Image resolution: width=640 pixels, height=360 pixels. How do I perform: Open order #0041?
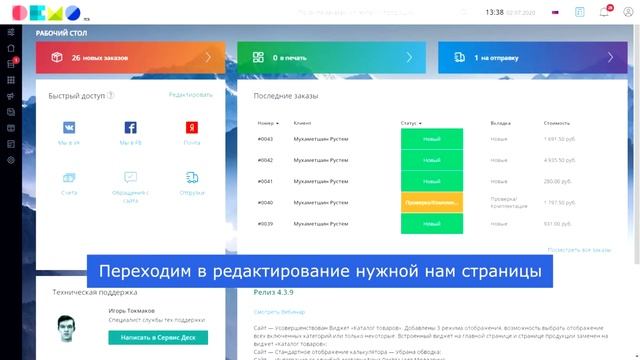(265, 181)
